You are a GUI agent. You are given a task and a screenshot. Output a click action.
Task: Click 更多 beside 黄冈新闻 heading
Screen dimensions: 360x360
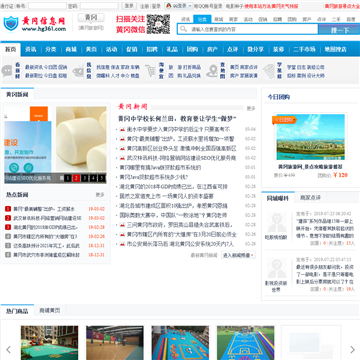251,108
